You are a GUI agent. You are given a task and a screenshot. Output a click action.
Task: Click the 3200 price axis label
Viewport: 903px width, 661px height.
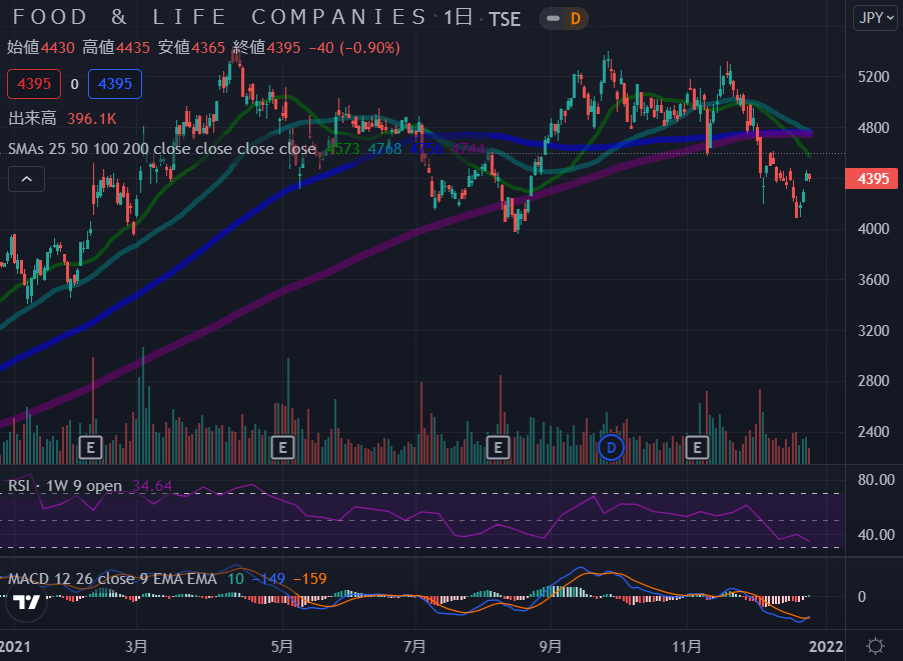873,330
